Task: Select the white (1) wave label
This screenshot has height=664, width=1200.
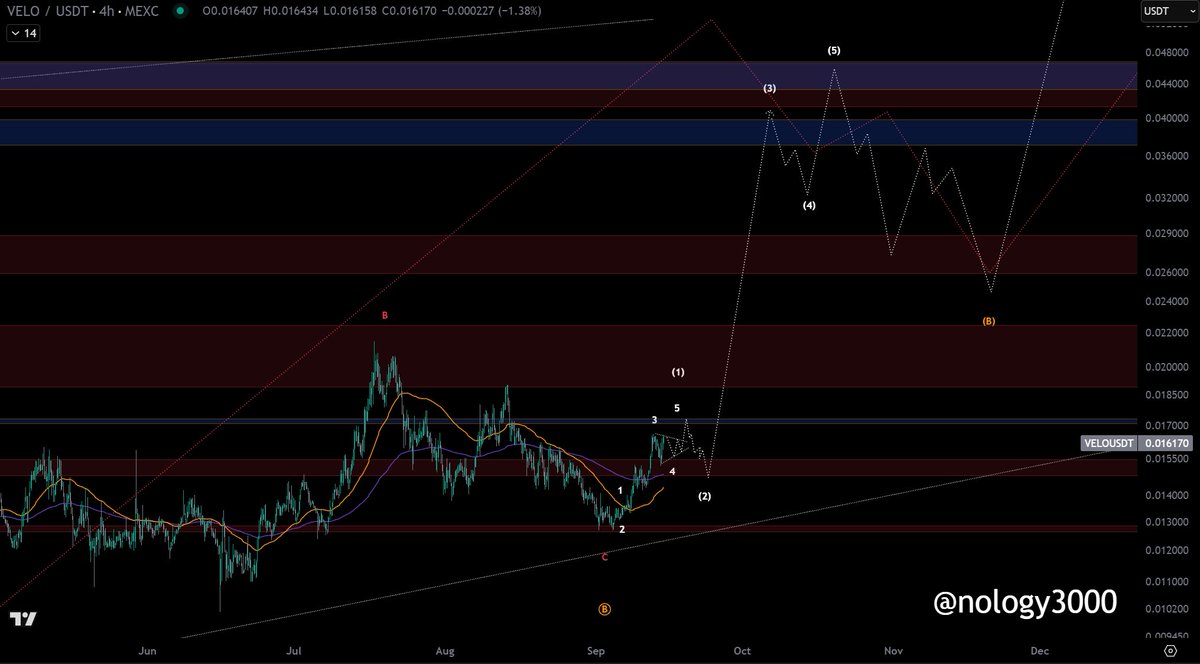Action: 678,372
